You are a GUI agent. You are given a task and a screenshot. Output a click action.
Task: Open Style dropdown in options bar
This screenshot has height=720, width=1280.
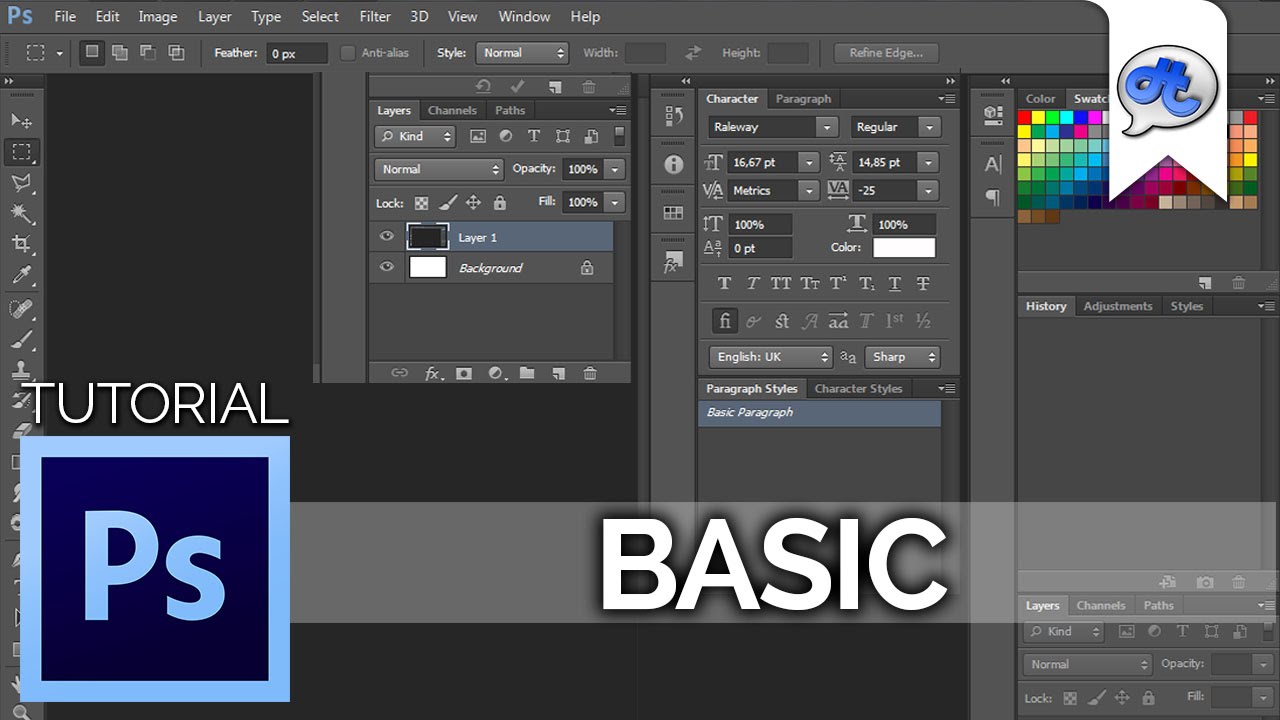tap(522, 53)
